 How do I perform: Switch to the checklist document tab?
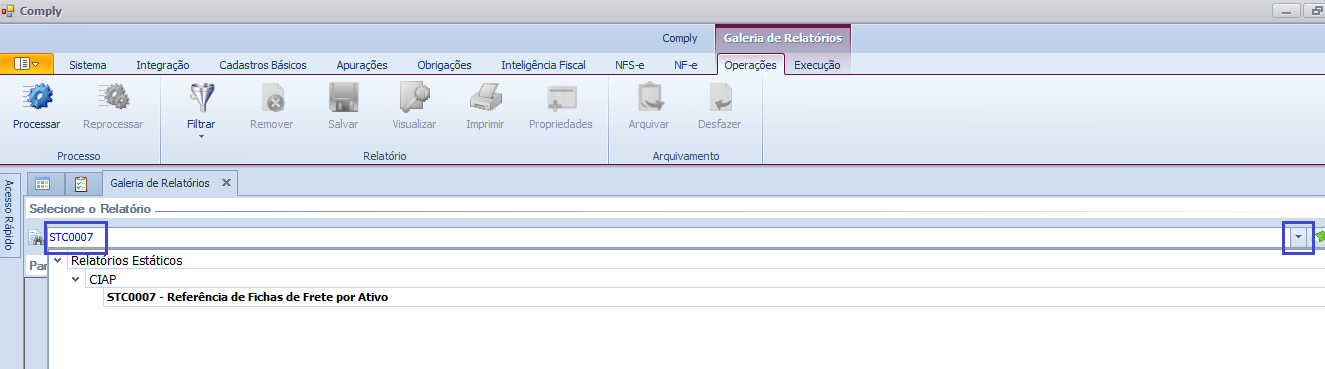tap(81, 184)
